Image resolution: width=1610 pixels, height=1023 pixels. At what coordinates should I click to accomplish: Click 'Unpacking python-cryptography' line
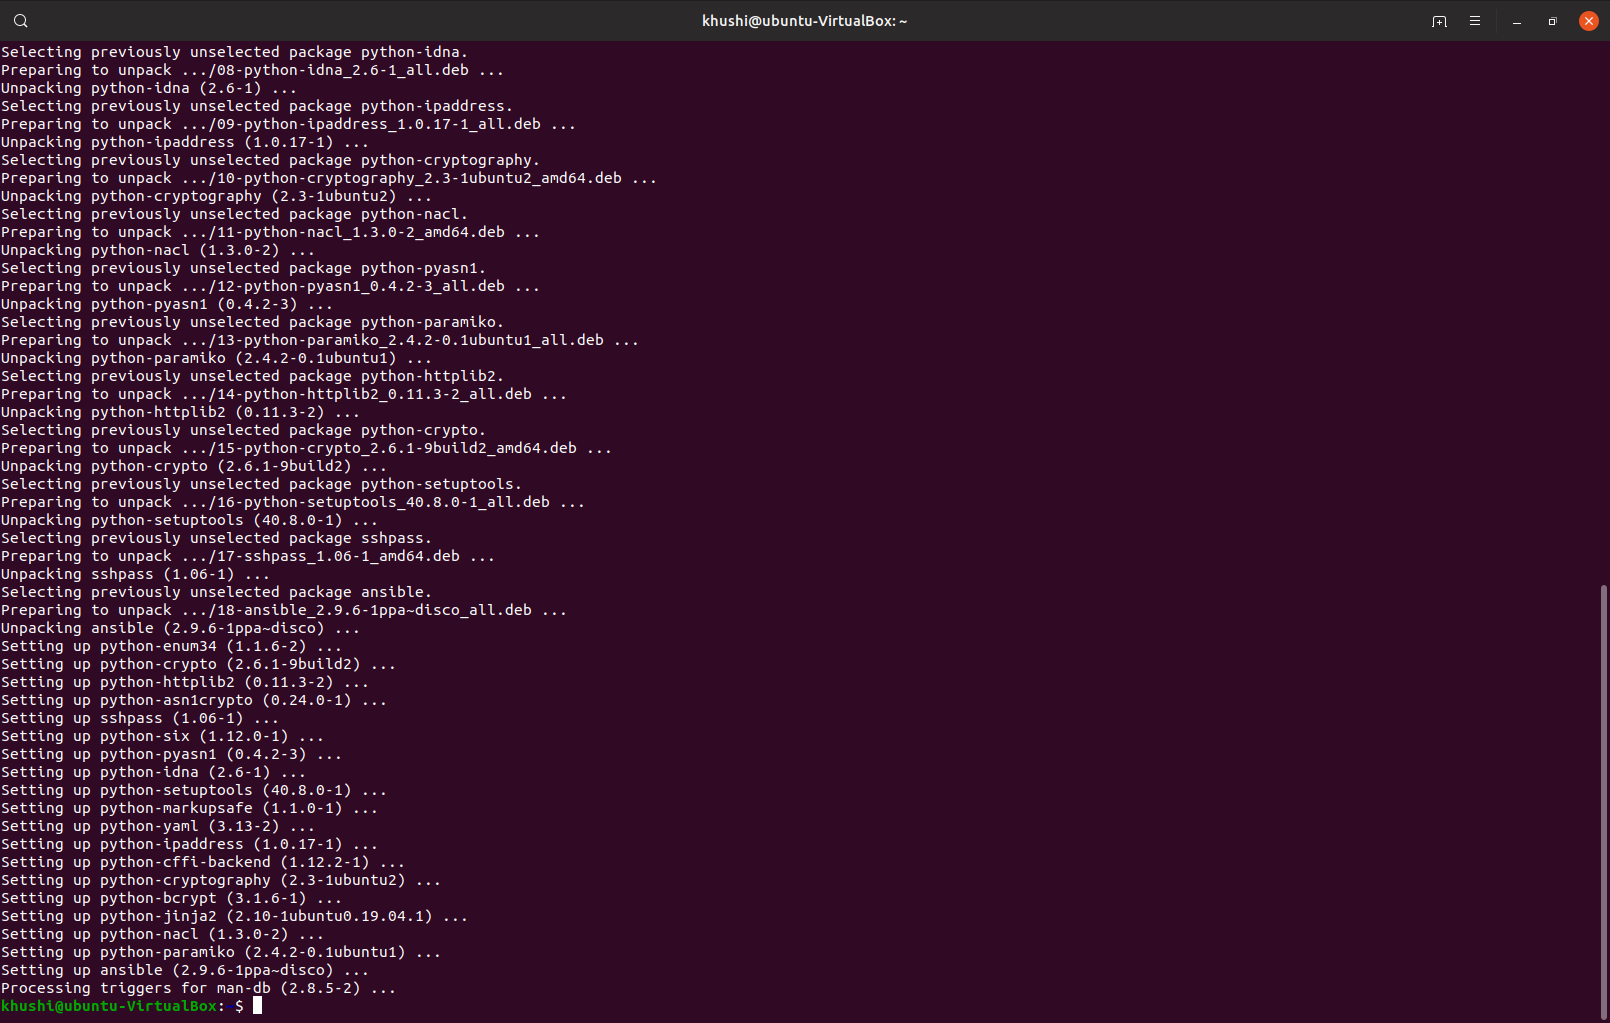point(216,196)
